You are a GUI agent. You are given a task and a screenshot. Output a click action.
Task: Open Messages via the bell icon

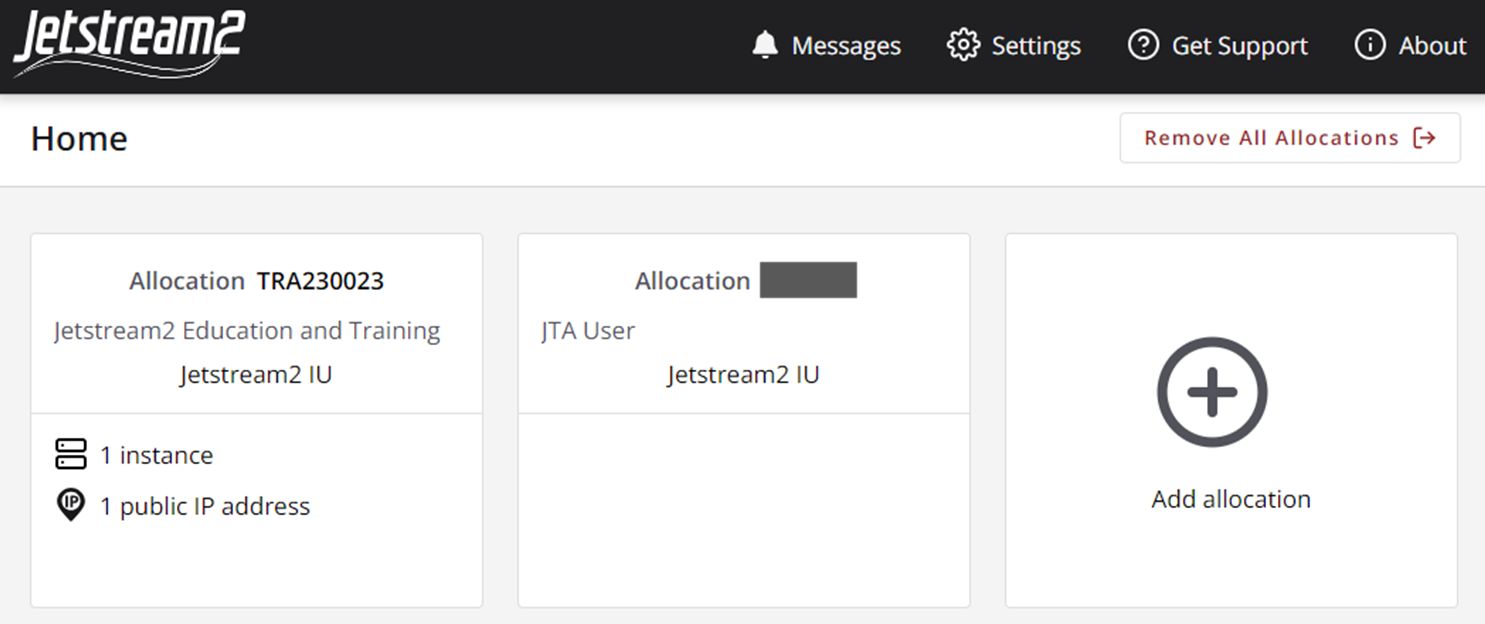point(766,45)
